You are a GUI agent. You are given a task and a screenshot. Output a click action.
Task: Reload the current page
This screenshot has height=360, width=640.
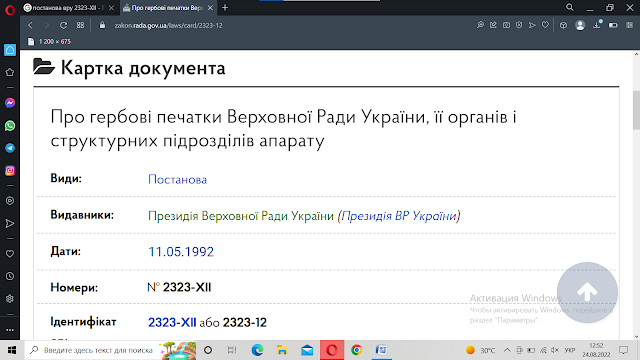pyautogui.click(x=63, y=25)
